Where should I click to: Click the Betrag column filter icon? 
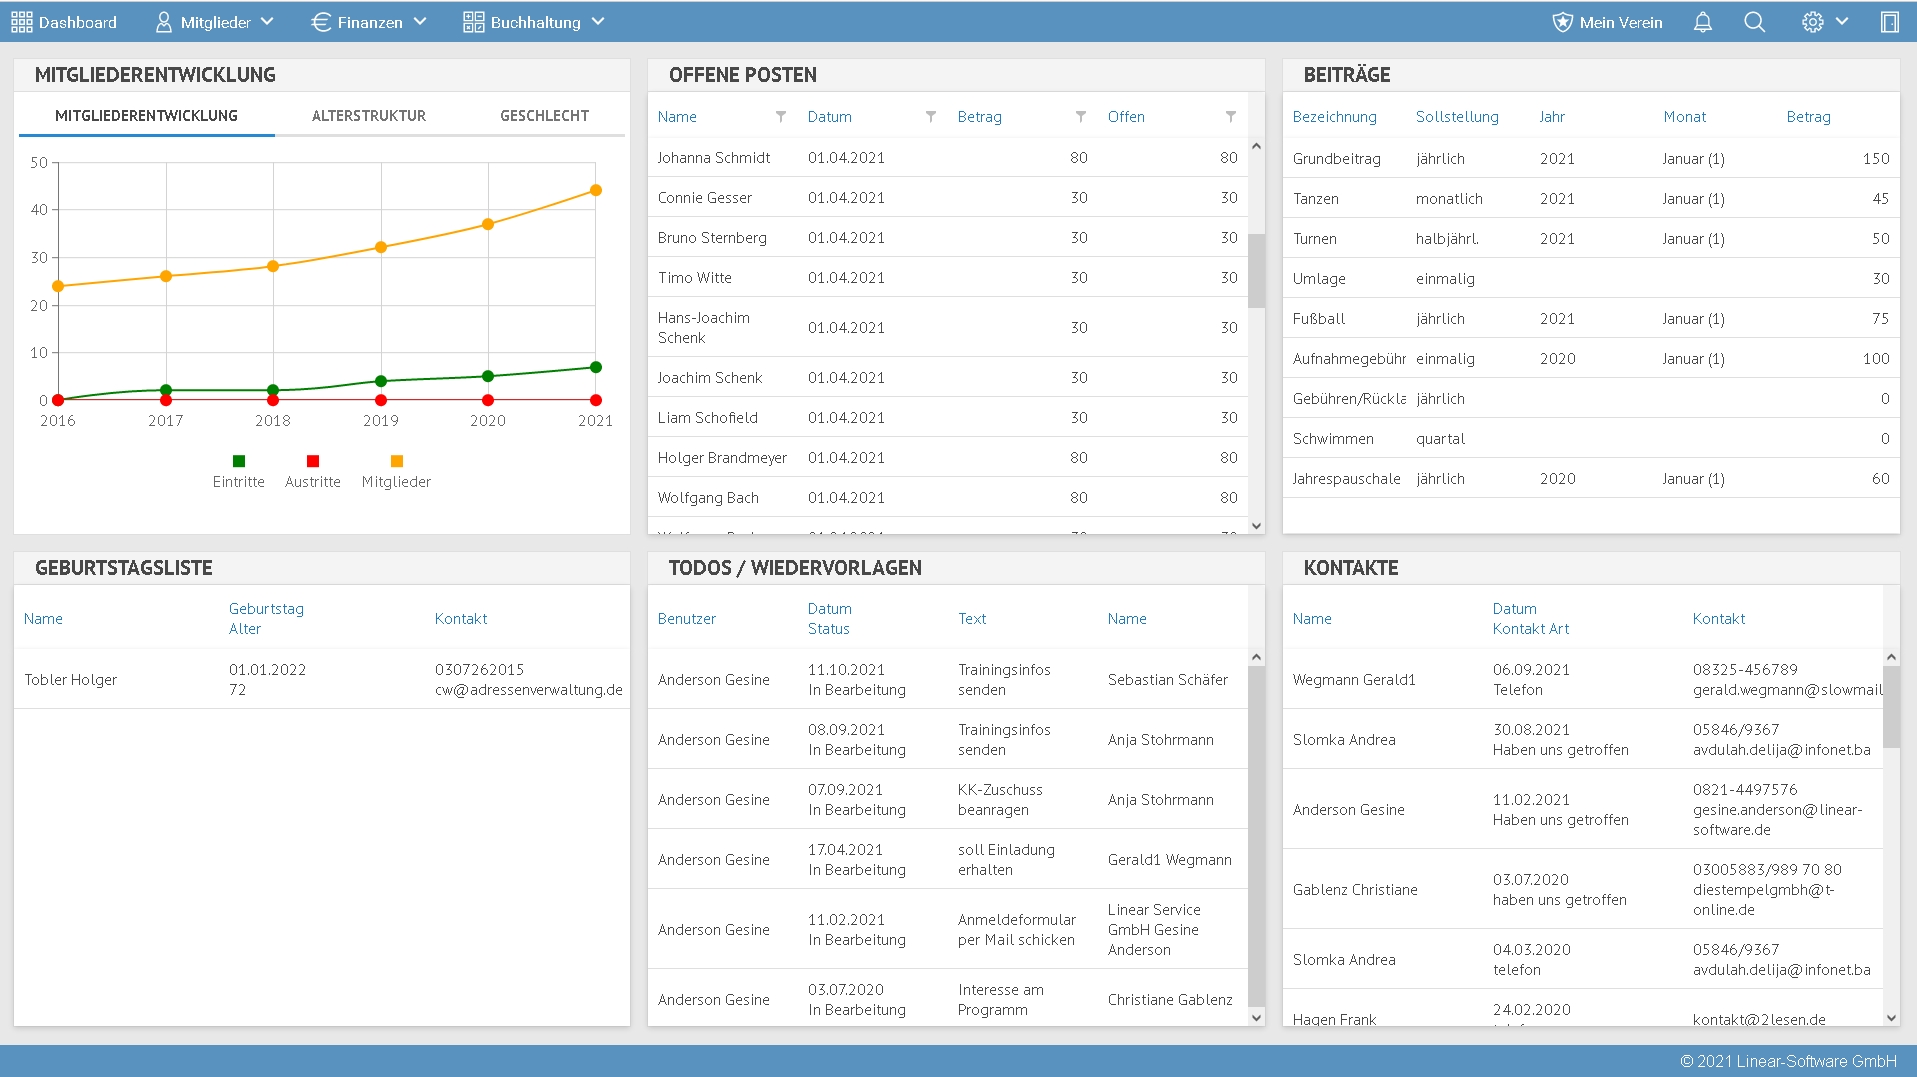coord(1081,117)
